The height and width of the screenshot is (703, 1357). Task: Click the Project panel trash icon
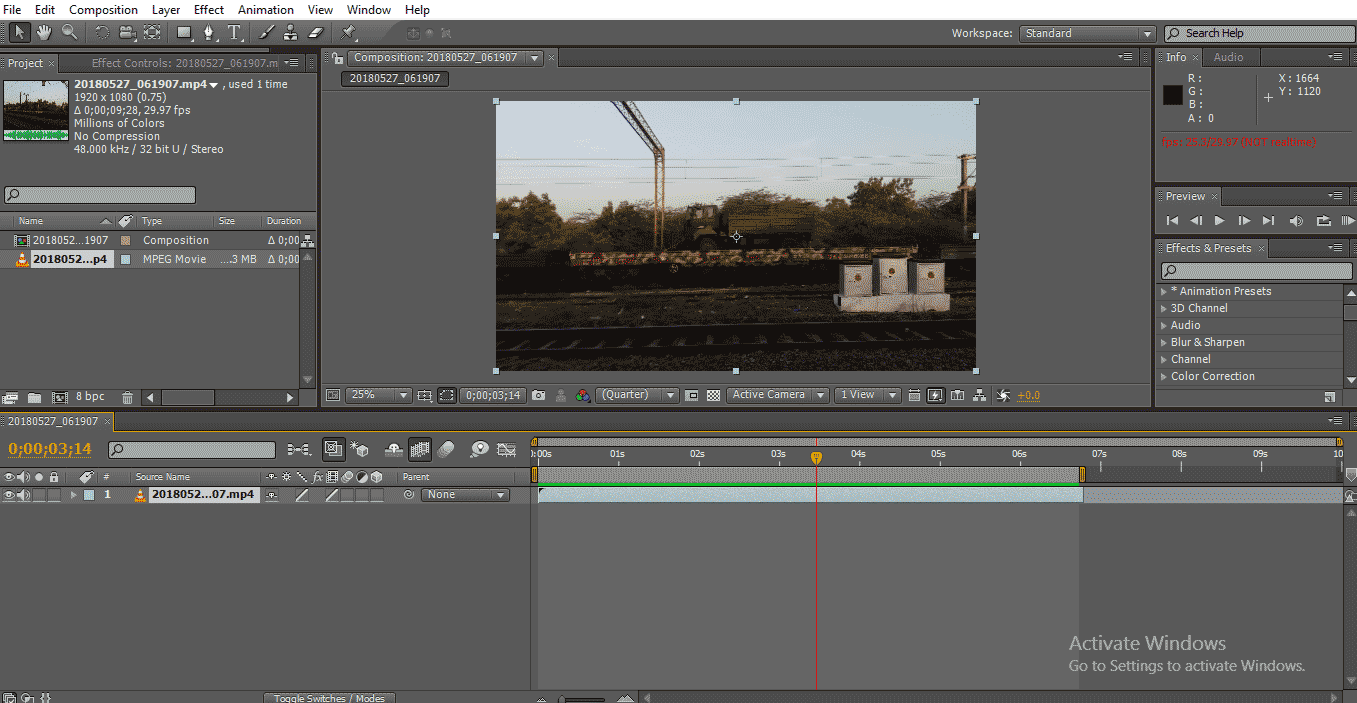[127, 397]
